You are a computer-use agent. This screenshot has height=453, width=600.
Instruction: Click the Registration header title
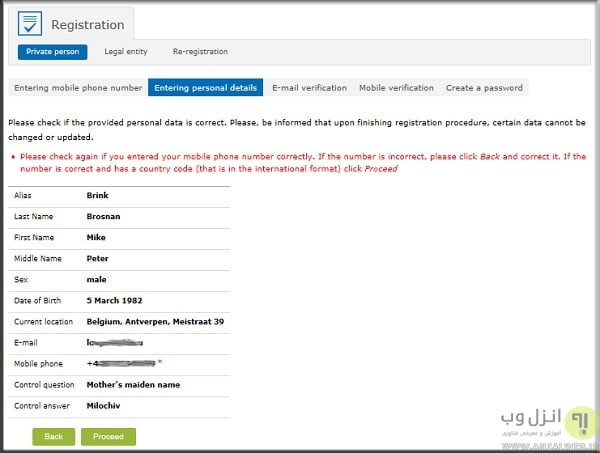click(88, 25)
